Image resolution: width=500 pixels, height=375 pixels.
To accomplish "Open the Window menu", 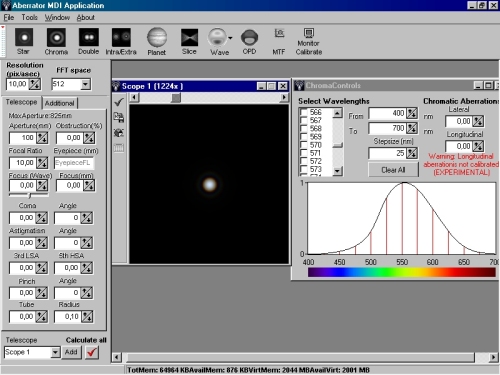I will click(57, 18).
